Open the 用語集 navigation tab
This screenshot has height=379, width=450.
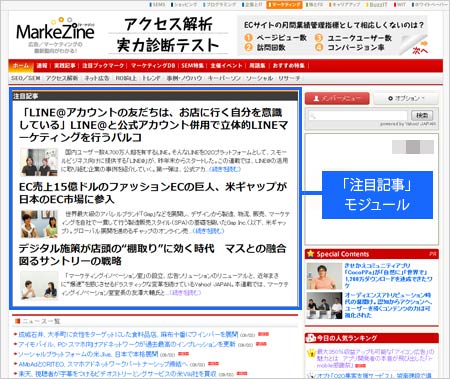tap(257, 66)
